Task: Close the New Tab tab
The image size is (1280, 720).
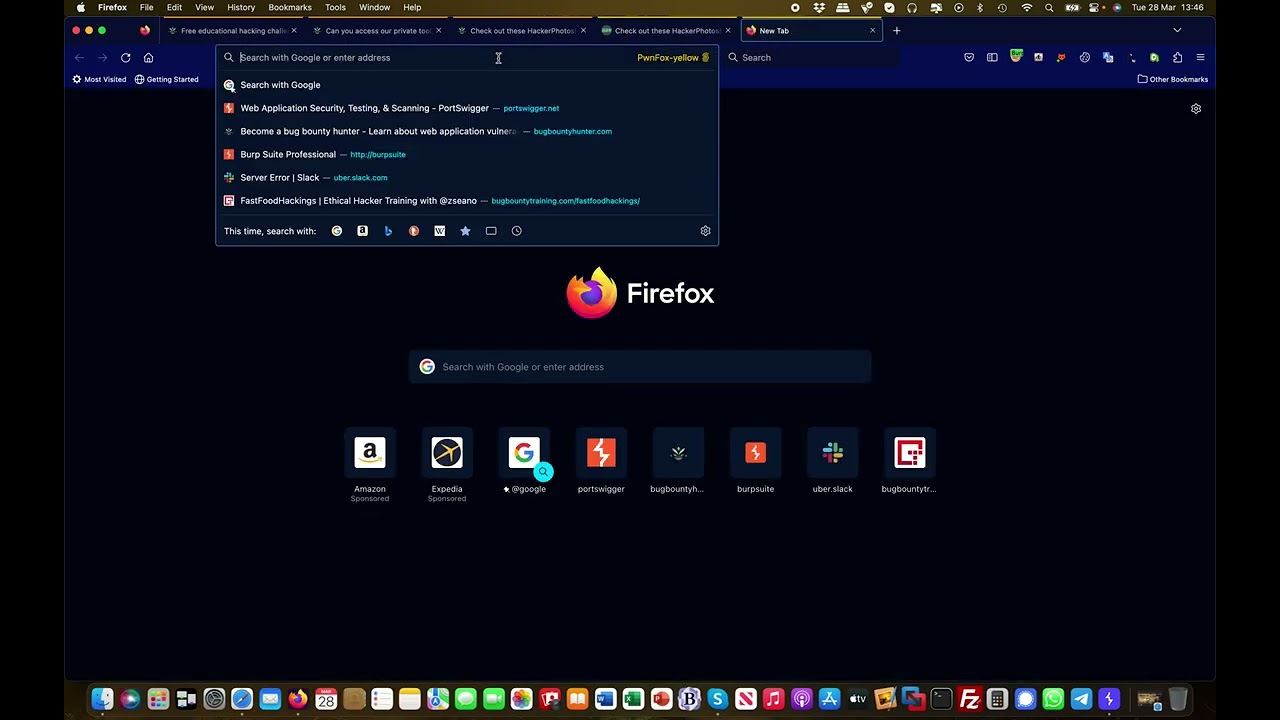Action: click(x=872, y=30)
